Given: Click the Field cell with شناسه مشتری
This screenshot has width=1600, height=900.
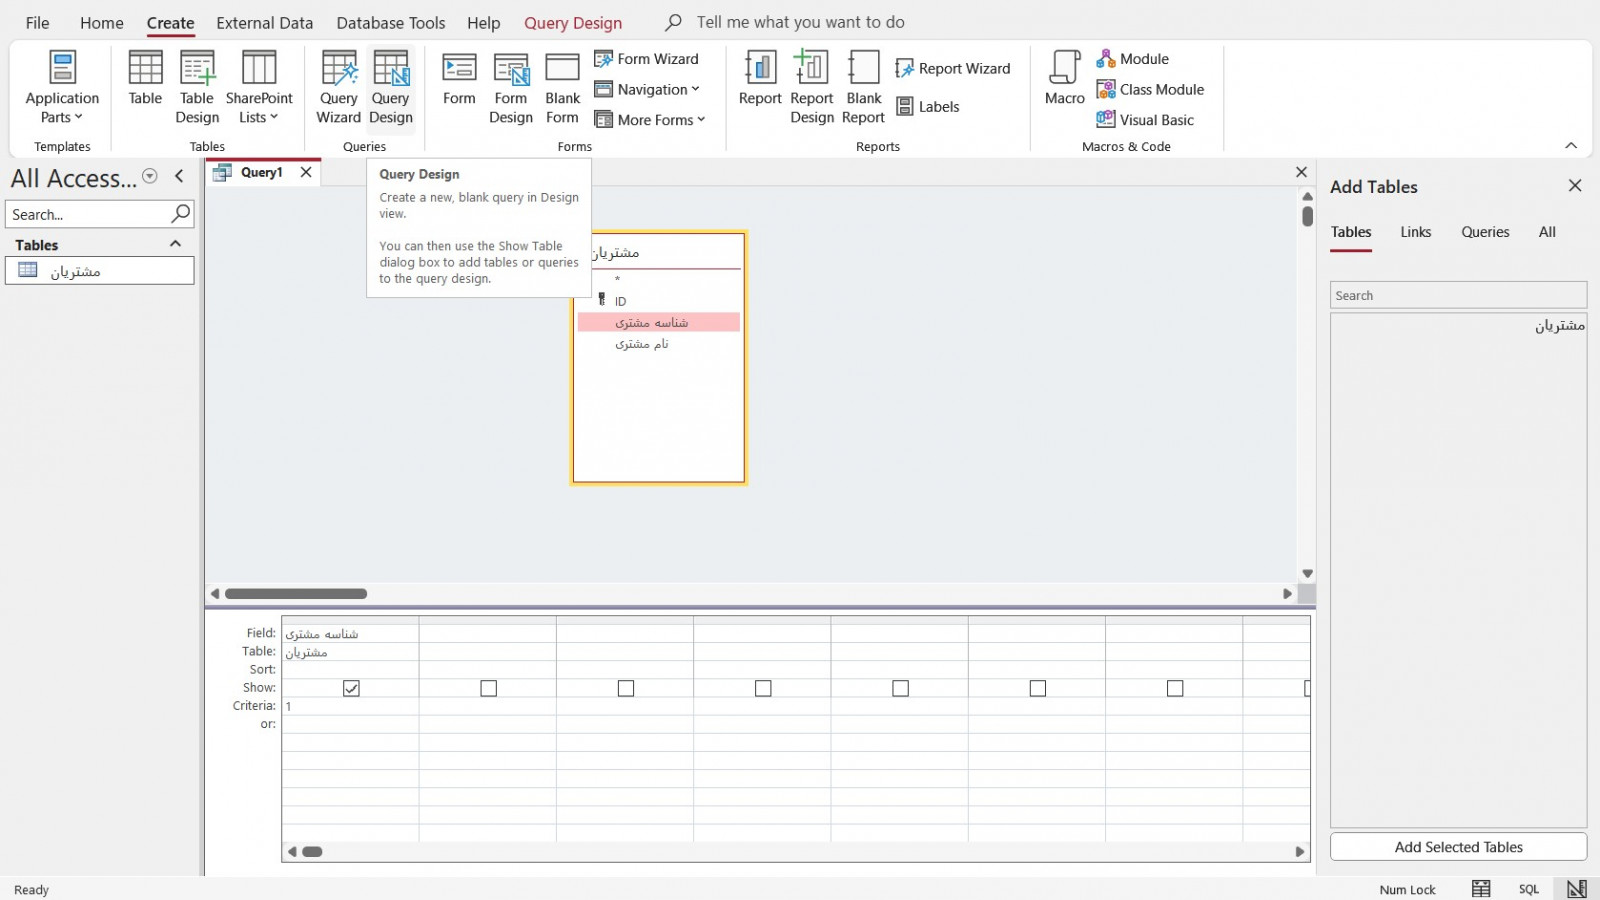Looking at the screenshot, I should 350,633.
